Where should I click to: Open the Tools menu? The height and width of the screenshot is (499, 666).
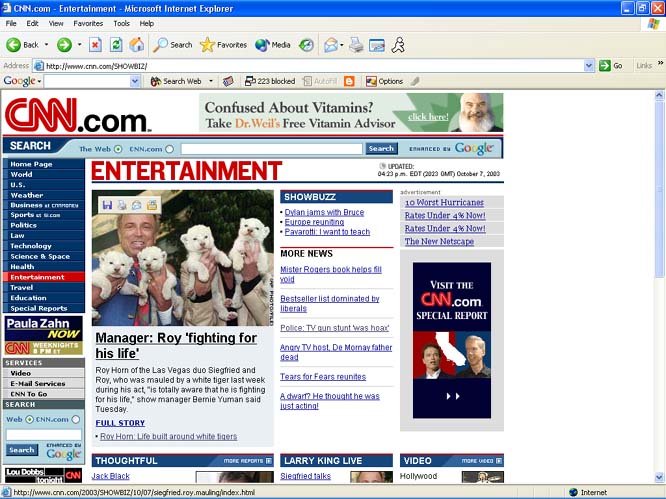click(121, 23)
